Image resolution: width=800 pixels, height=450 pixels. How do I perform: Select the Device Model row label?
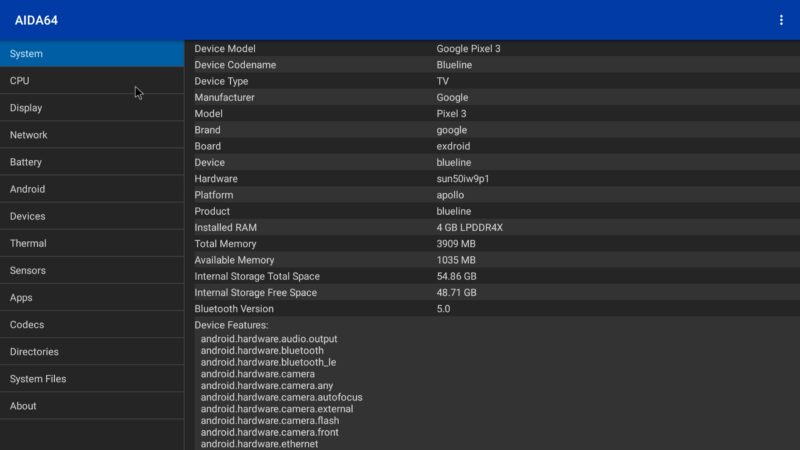[x=224, y=48]
